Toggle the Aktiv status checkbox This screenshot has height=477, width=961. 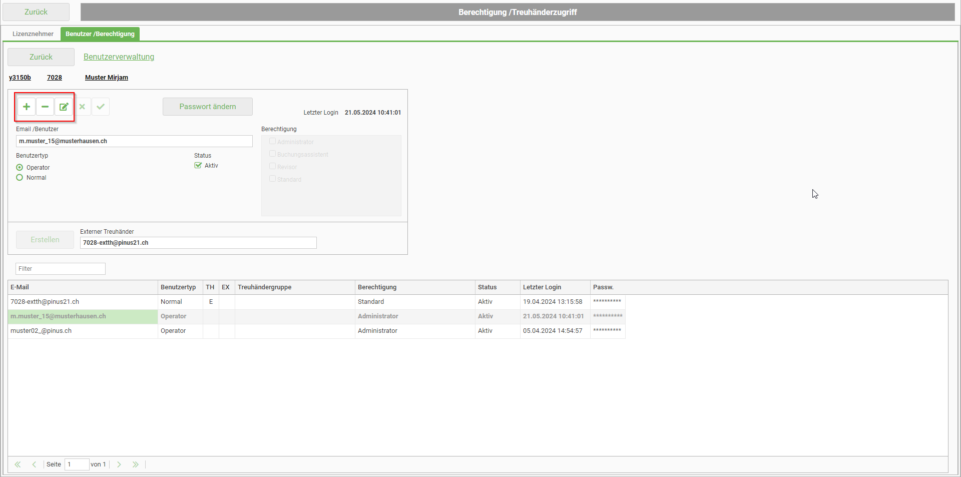[x=198, y=166]
